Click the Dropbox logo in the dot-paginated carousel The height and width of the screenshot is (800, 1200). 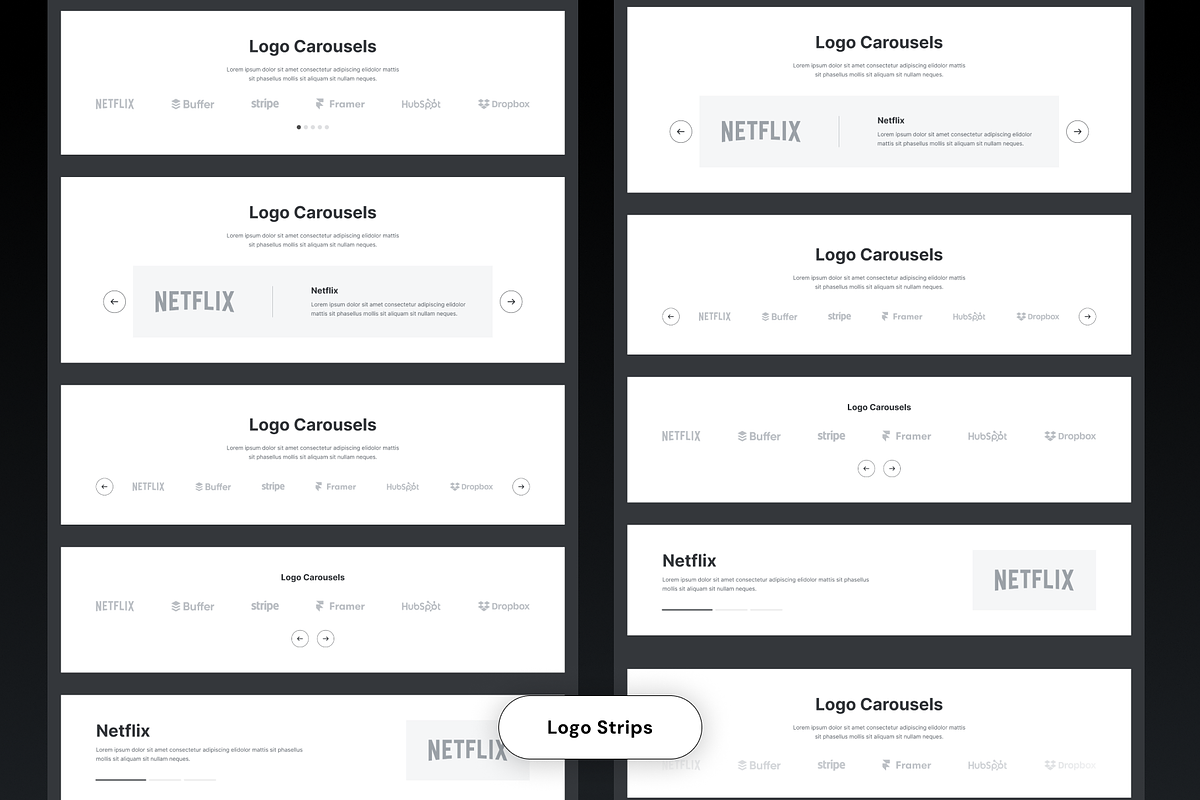pyautogui.click(x=504, y=104)
